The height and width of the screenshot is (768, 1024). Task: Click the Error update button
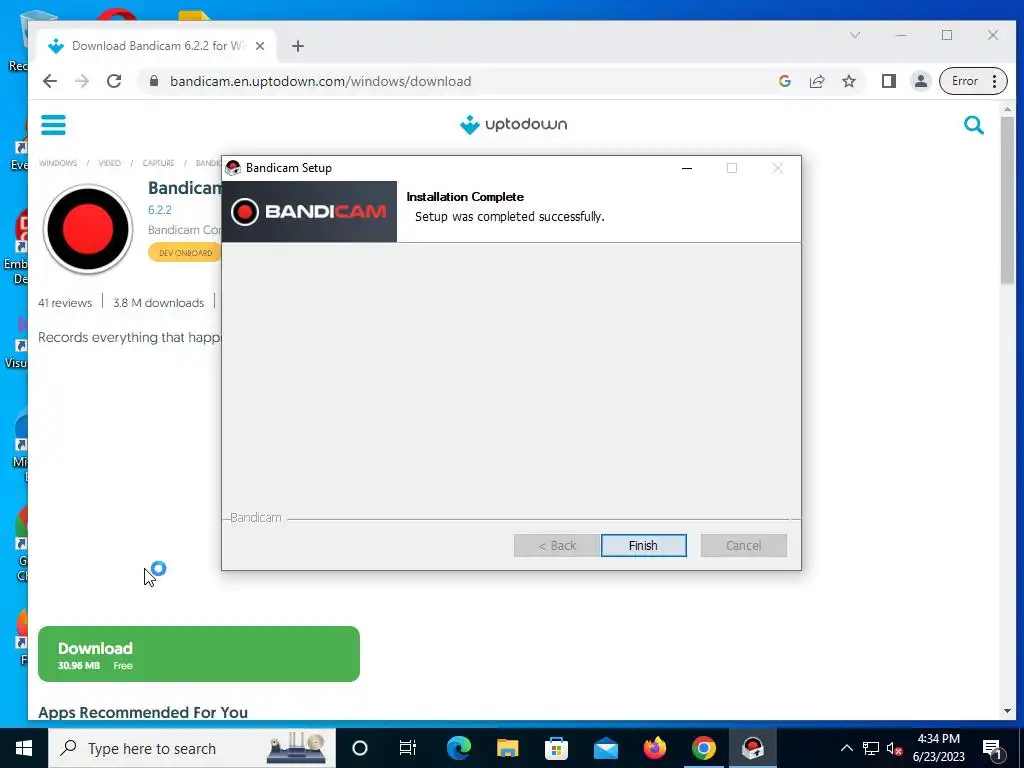click(x=972, y=81)
